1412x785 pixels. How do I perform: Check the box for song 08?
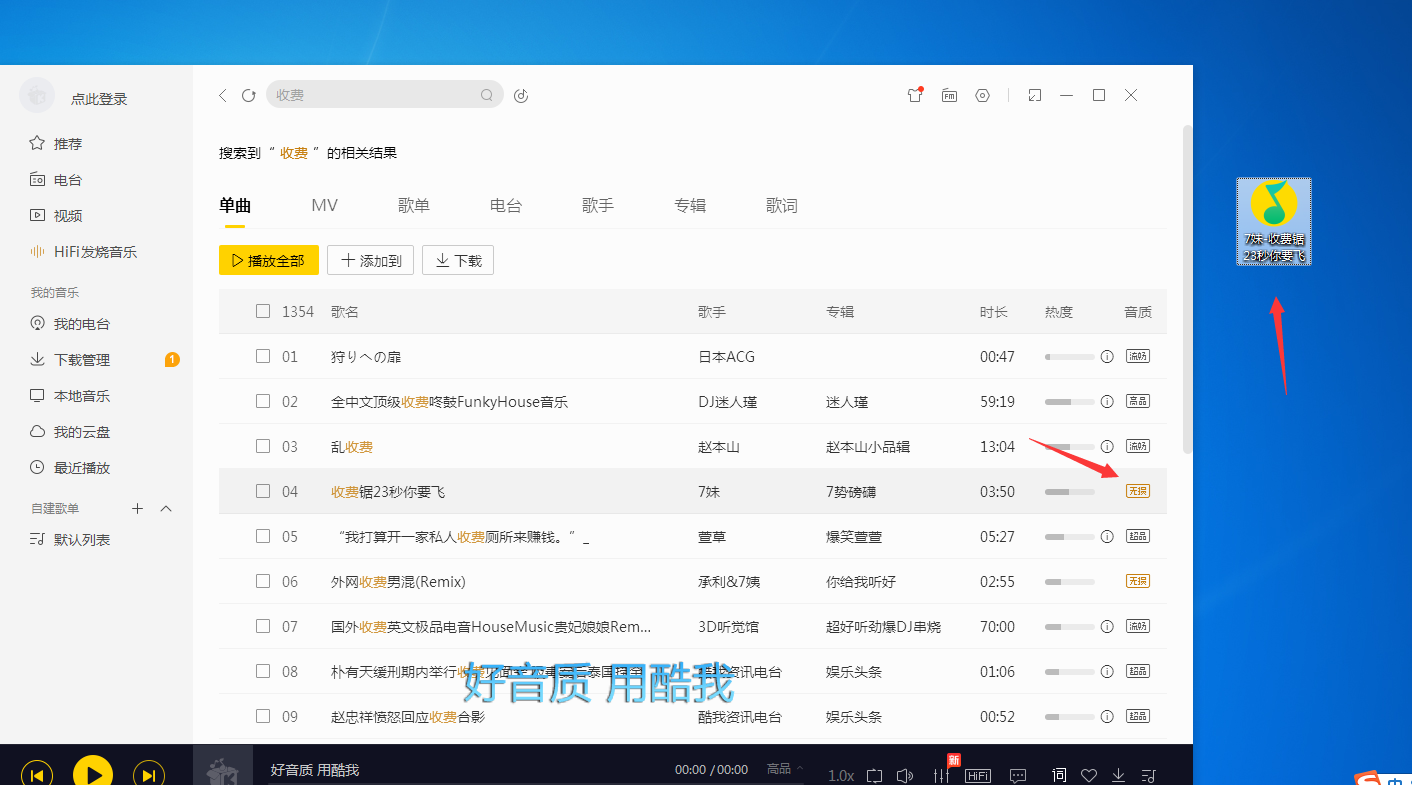click(x=263, y=671)
